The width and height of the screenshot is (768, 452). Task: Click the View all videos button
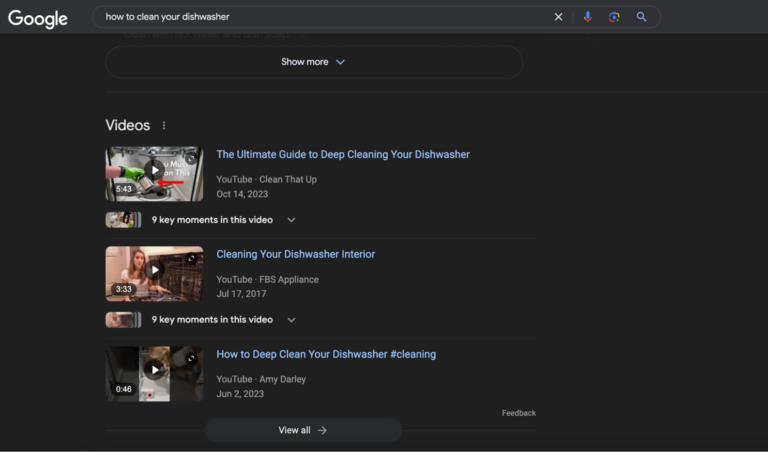[x=303, y=430]
